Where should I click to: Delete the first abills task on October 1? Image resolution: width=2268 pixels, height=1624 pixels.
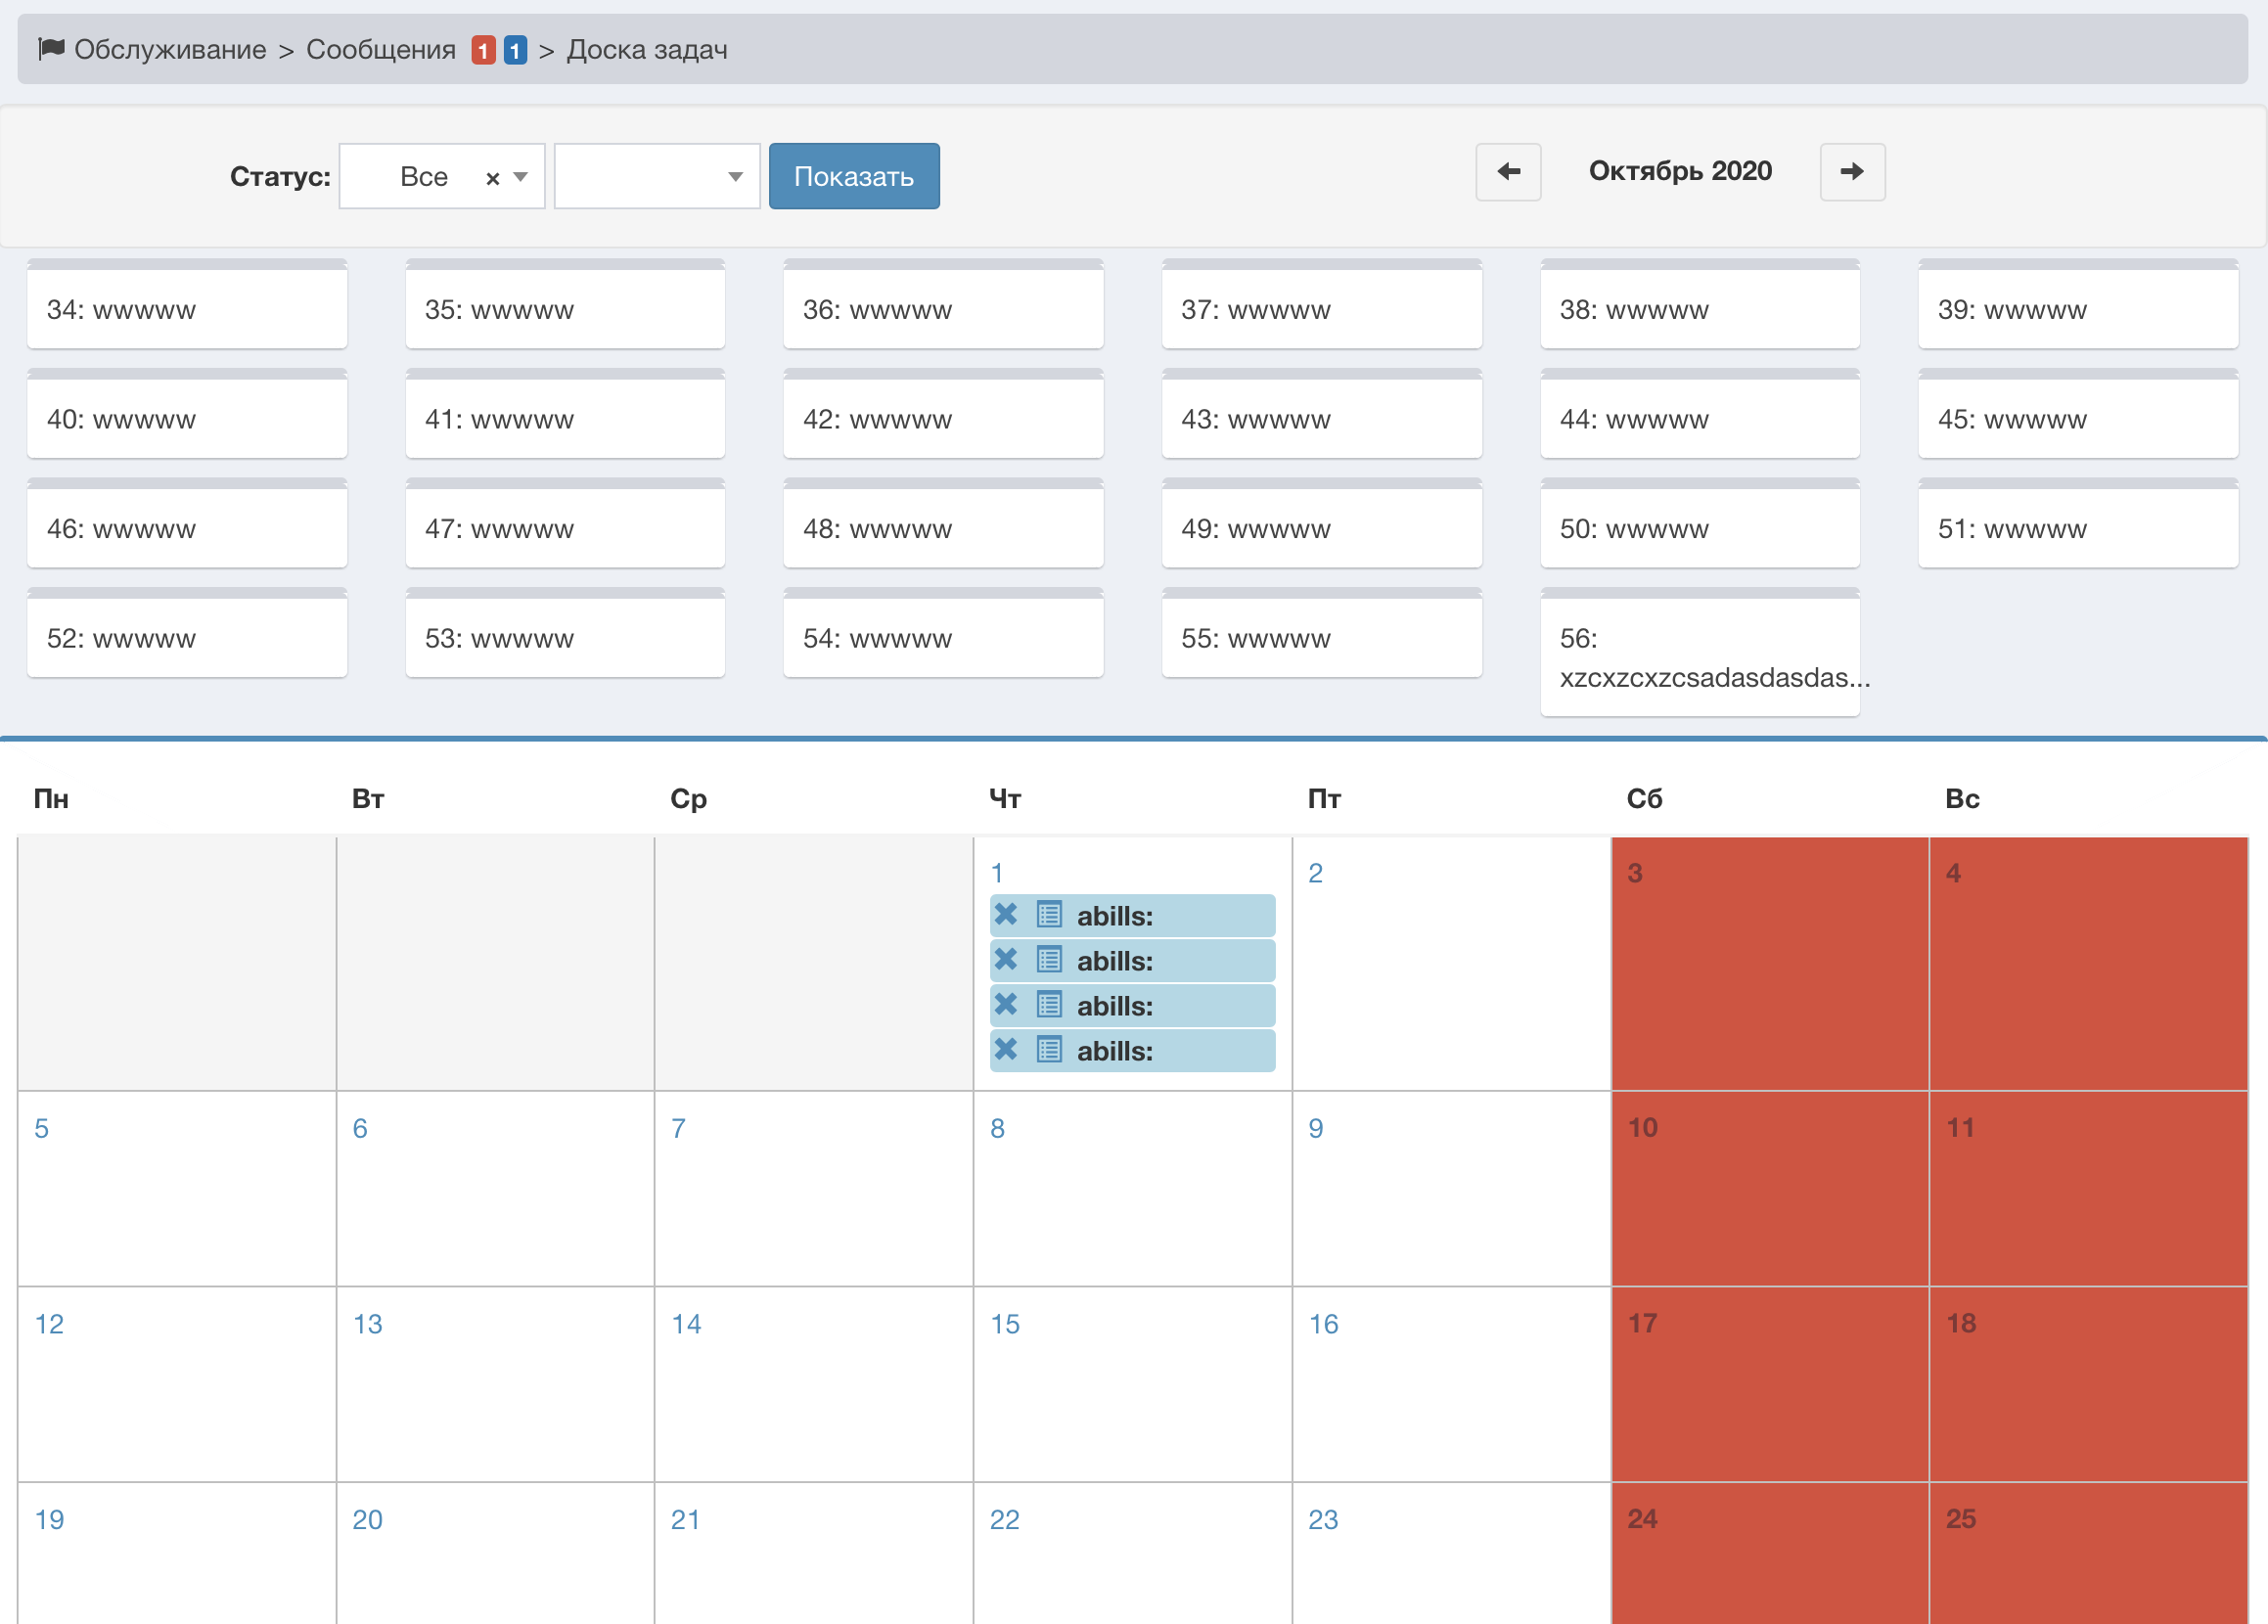pos(1006,914)
